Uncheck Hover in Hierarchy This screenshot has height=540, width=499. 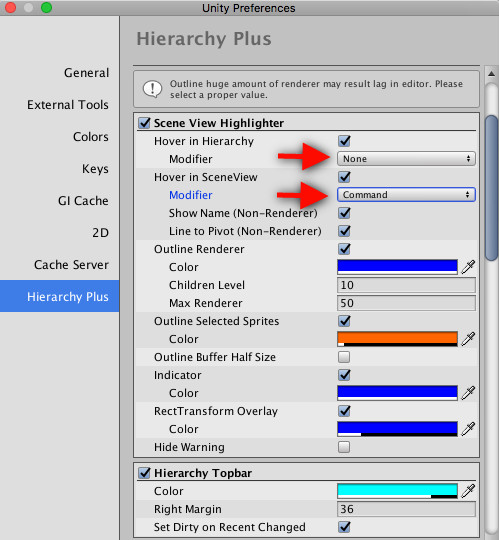point(344,141)
